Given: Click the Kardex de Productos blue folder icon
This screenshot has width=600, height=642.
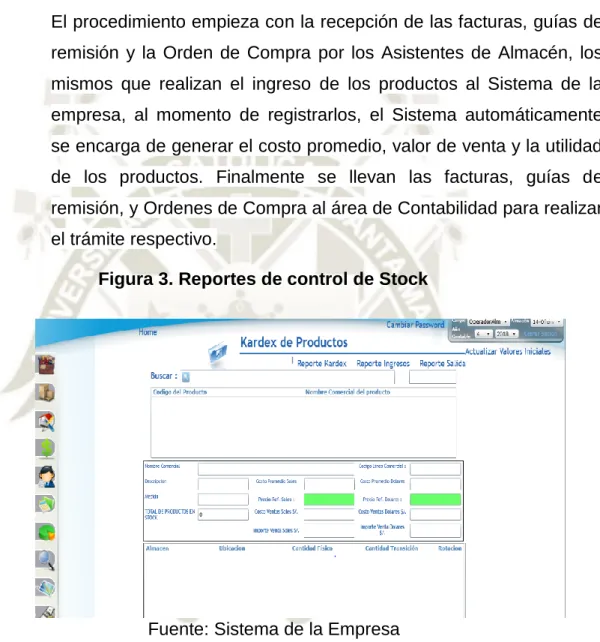Looking at the screenshot, I should point(217,352).
